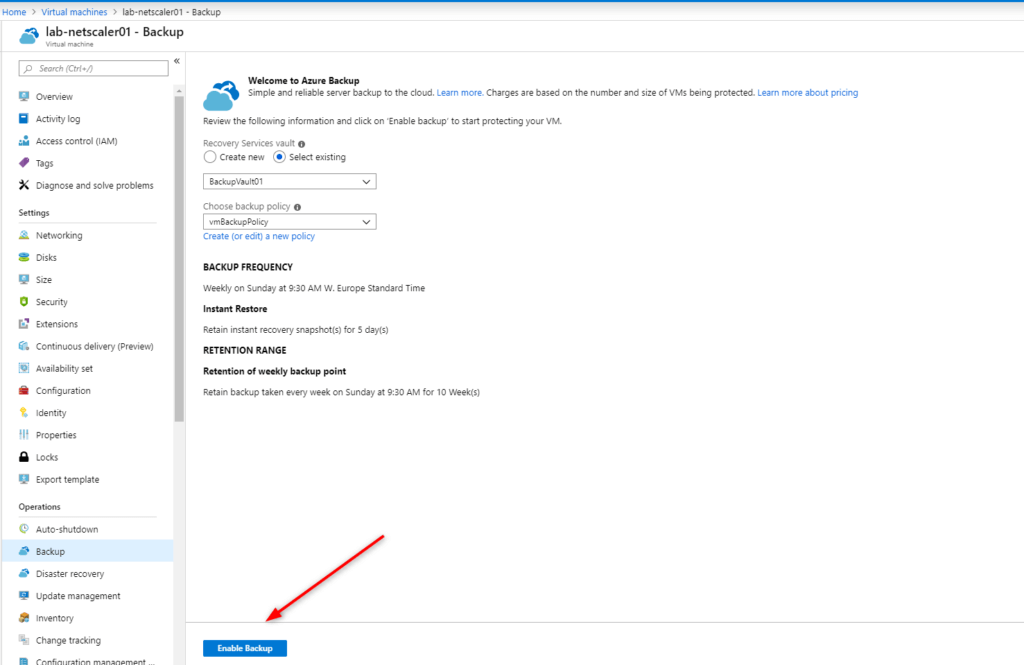Viewport: 1024px width, 665px height.
Task: Click the Extensions icon
Action: click(x=24, y=323)
